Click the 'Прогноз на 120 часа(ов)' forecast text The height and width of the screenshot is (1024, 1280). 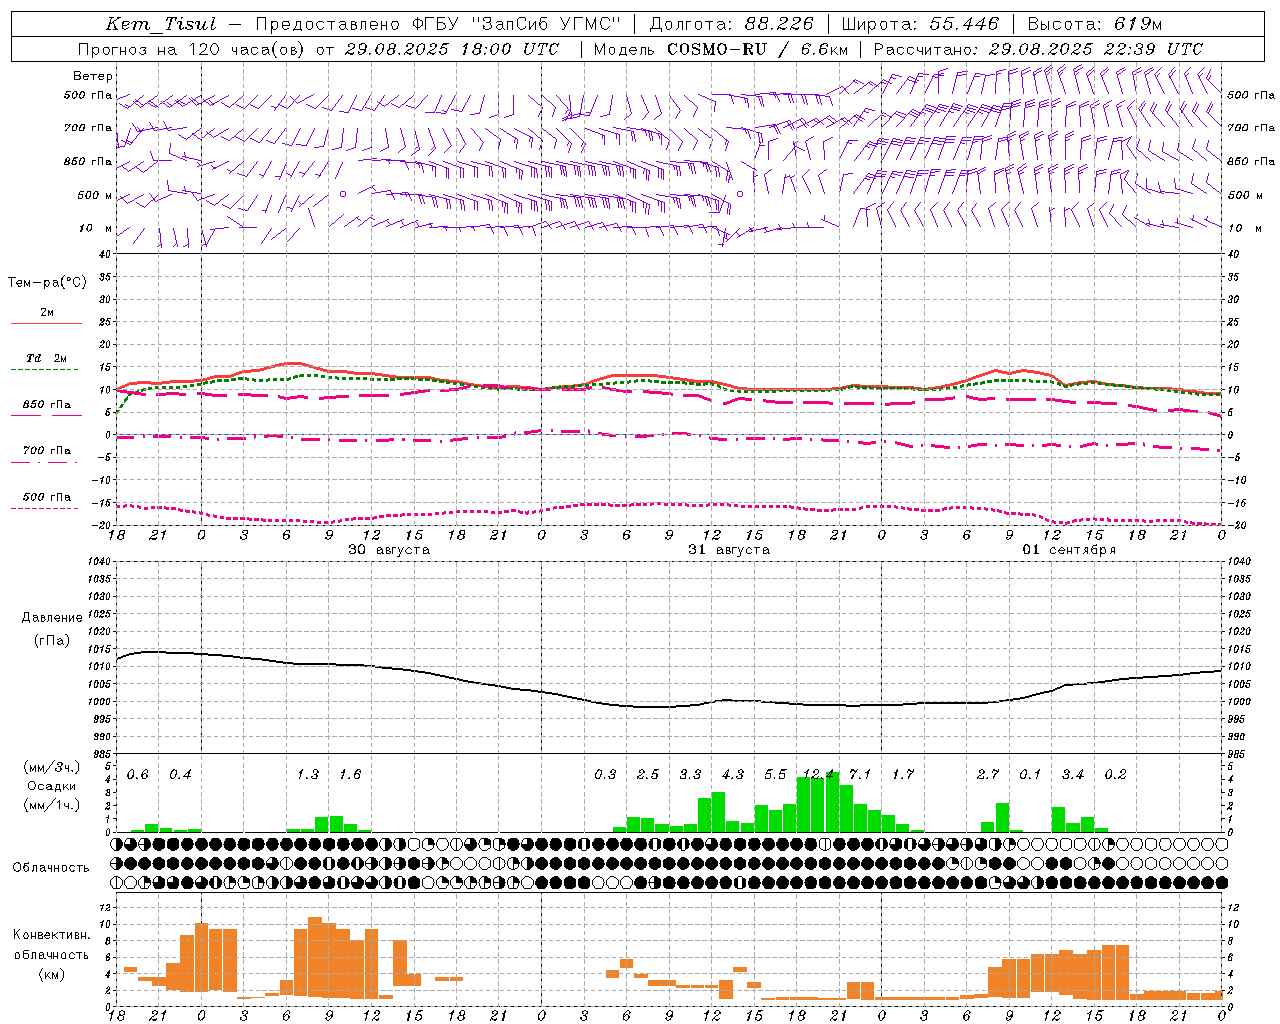pyautogui.click(x=195, y=49)
